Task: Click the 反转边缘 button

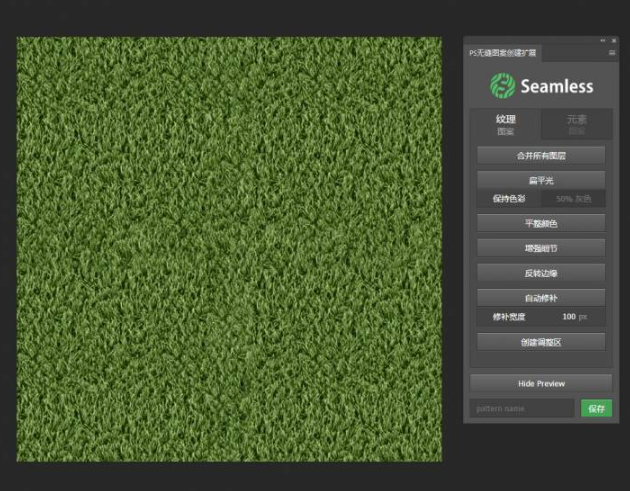Action: coord(541,272)
